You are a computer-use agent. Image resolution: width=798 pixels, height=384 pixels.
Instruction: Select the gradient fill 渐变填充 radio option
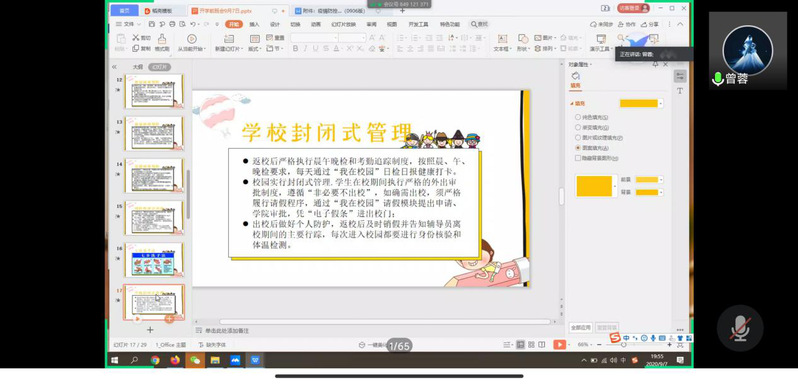[x=578, y=128]
